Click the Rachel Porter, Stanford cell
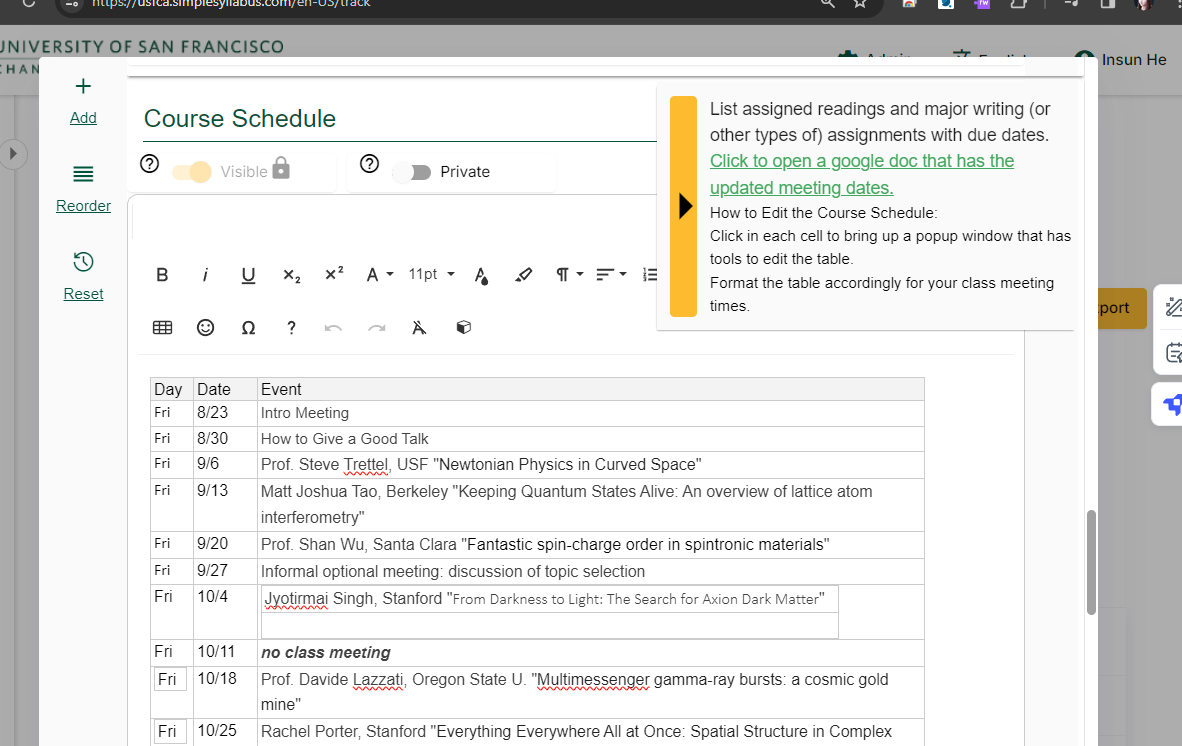The image size is (1182, 746). [x=590, y=732]
